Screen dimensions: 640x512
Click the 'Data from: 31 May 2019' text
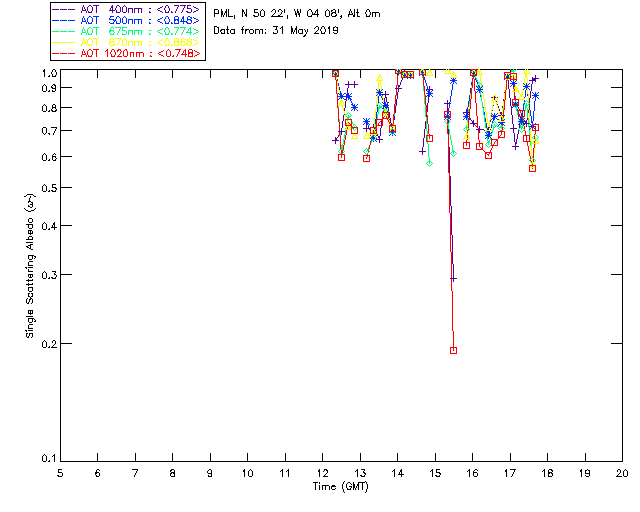276,30
